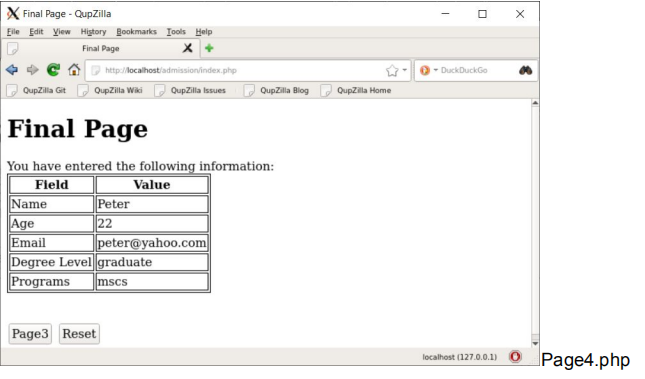Go forward with the grey arrow
Screen dimensions: 645x379
[x=32, y=70]
